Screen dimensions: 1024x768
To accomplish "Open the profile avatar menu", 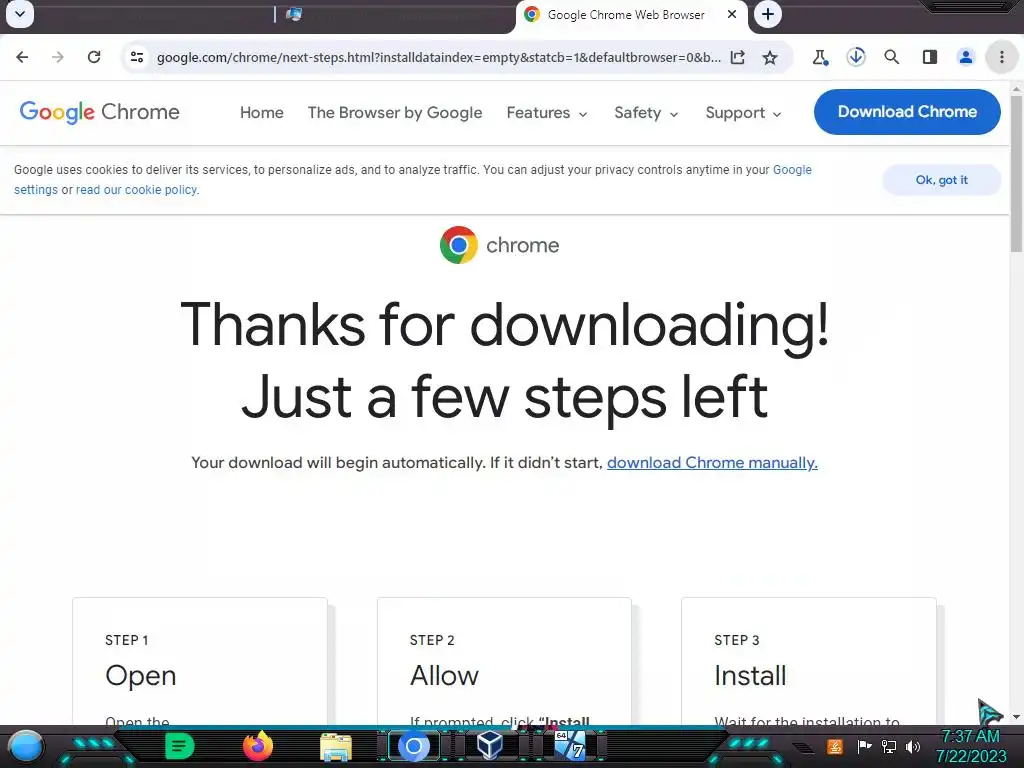I will [x=966, y=57].
